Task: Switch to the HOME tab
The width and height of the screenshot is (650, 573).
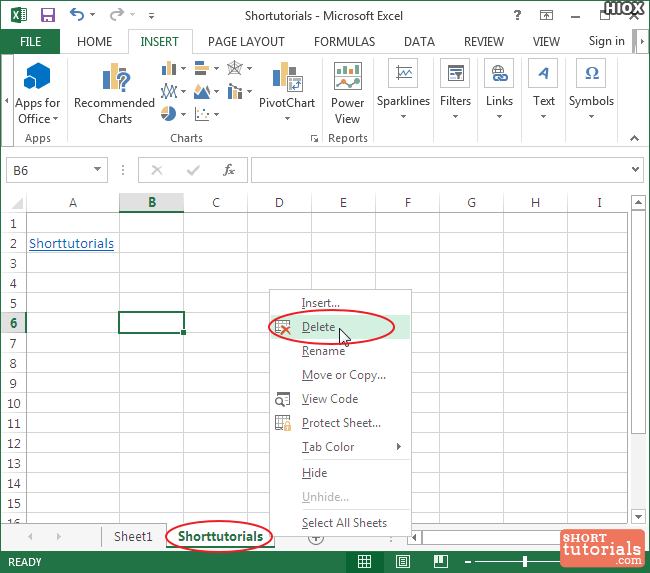Action: (95, 41)
